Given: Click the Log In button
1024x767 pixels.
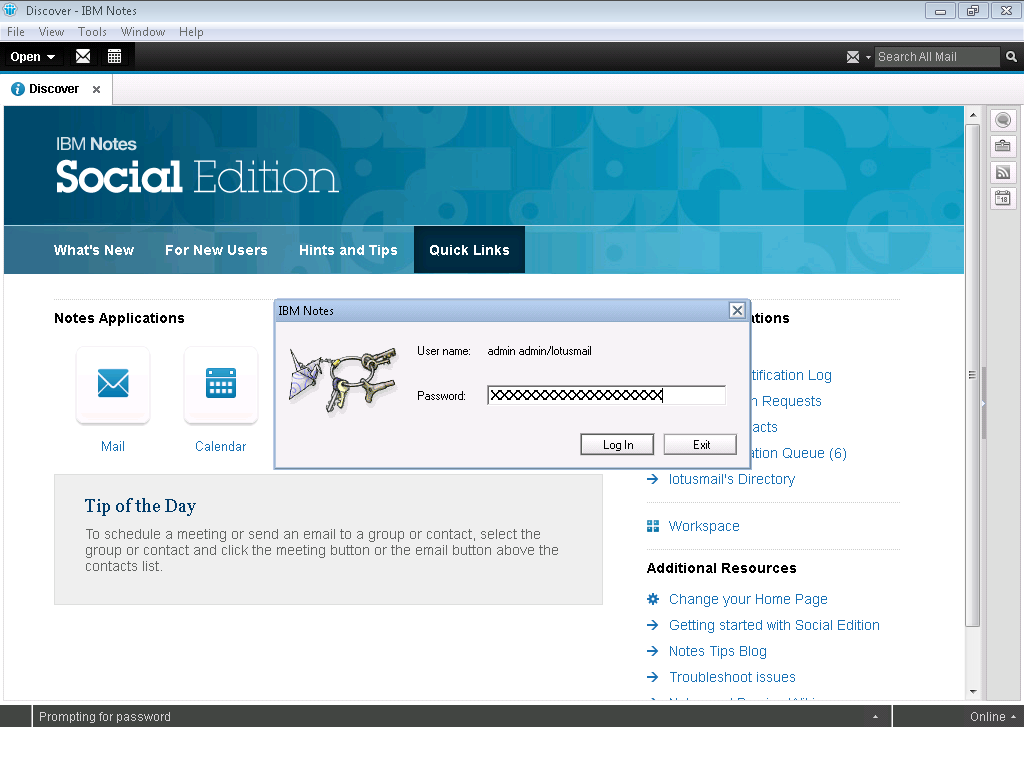Looking at the screenshot, I should [x=617, y=445].
